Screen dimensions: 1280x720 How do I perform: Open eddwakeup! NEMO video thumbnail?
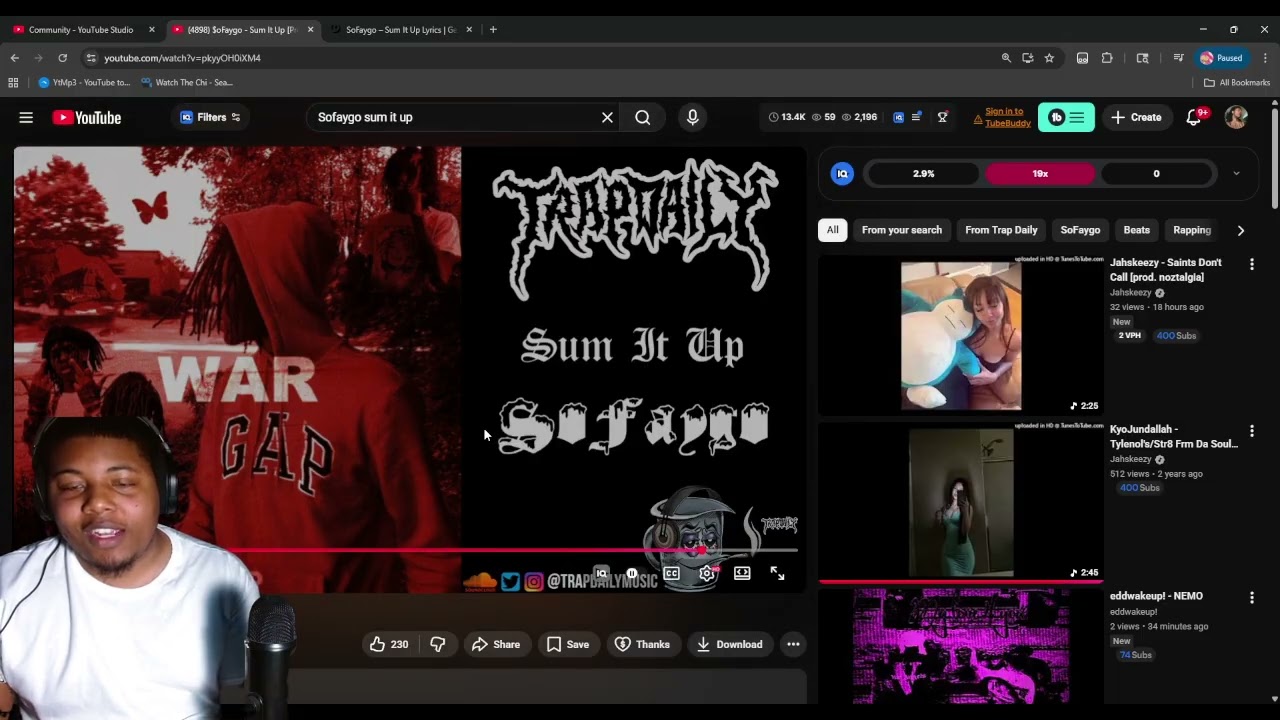tap(960, 646)
